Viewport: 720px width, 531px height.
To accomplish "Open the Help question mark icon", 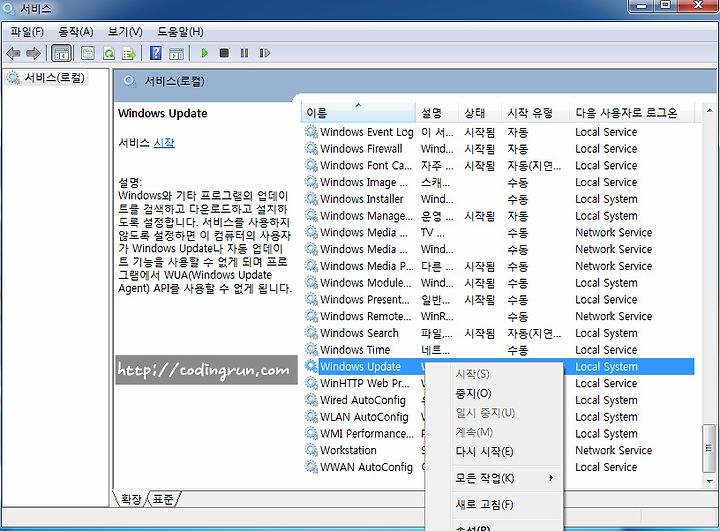I will click(x=156, y=53).
